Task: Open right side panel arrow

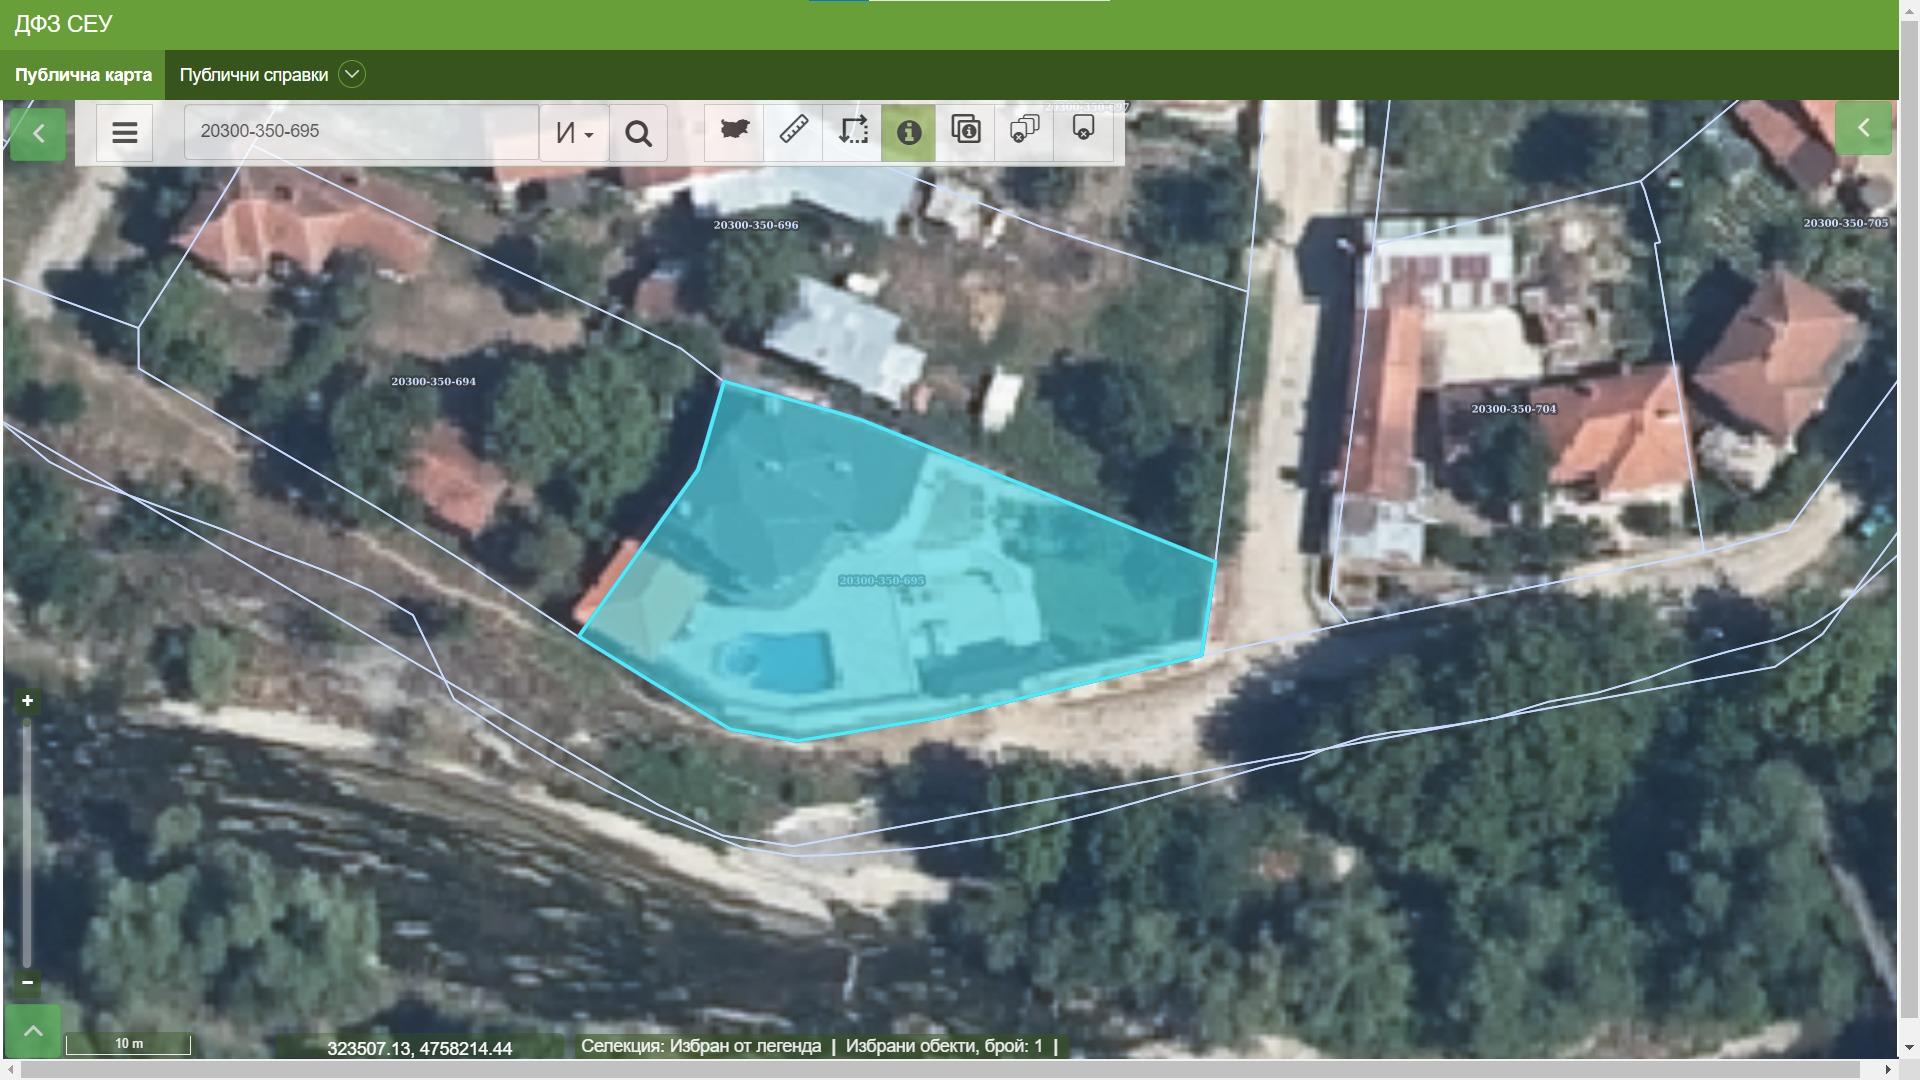Action: tap(1863, 128)
